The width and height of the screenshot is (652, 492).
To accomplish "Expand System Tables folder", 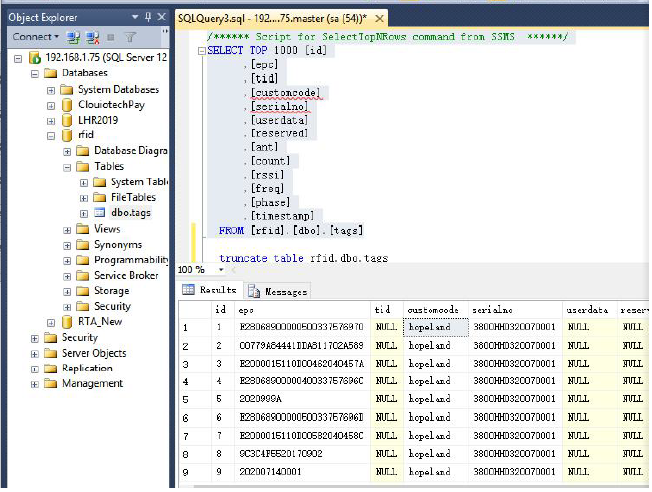I will (84, 183).
